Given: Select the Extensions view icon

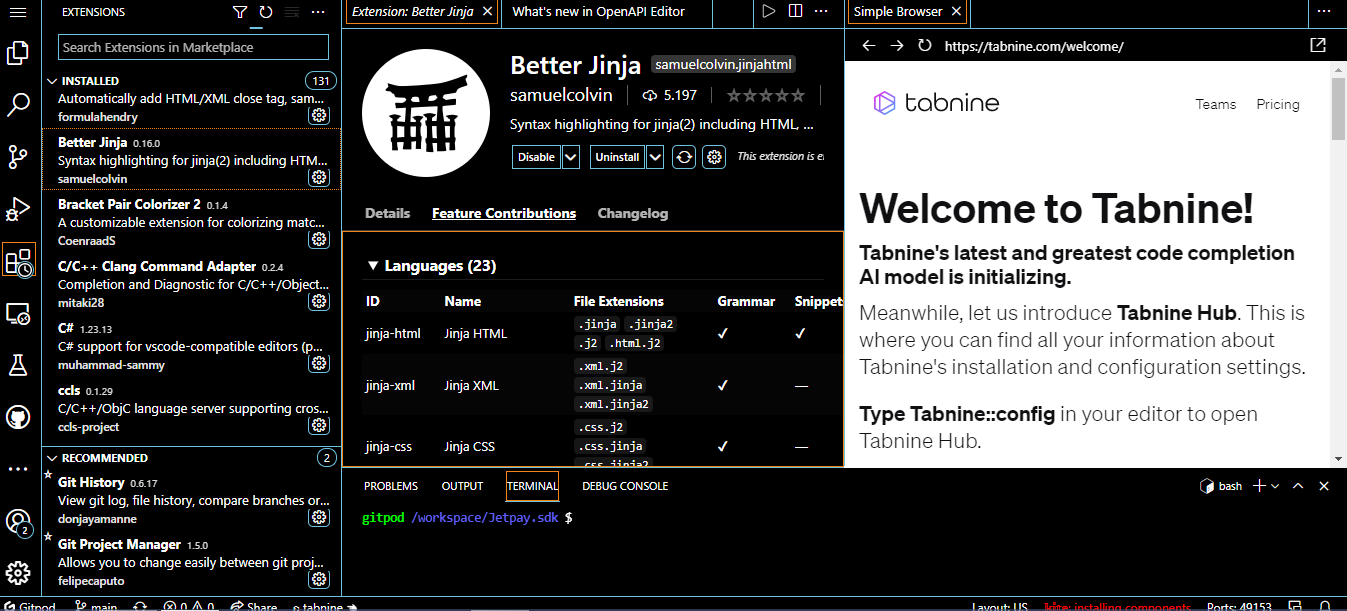Looking at the screenshot, I should [x=18, y=262].
